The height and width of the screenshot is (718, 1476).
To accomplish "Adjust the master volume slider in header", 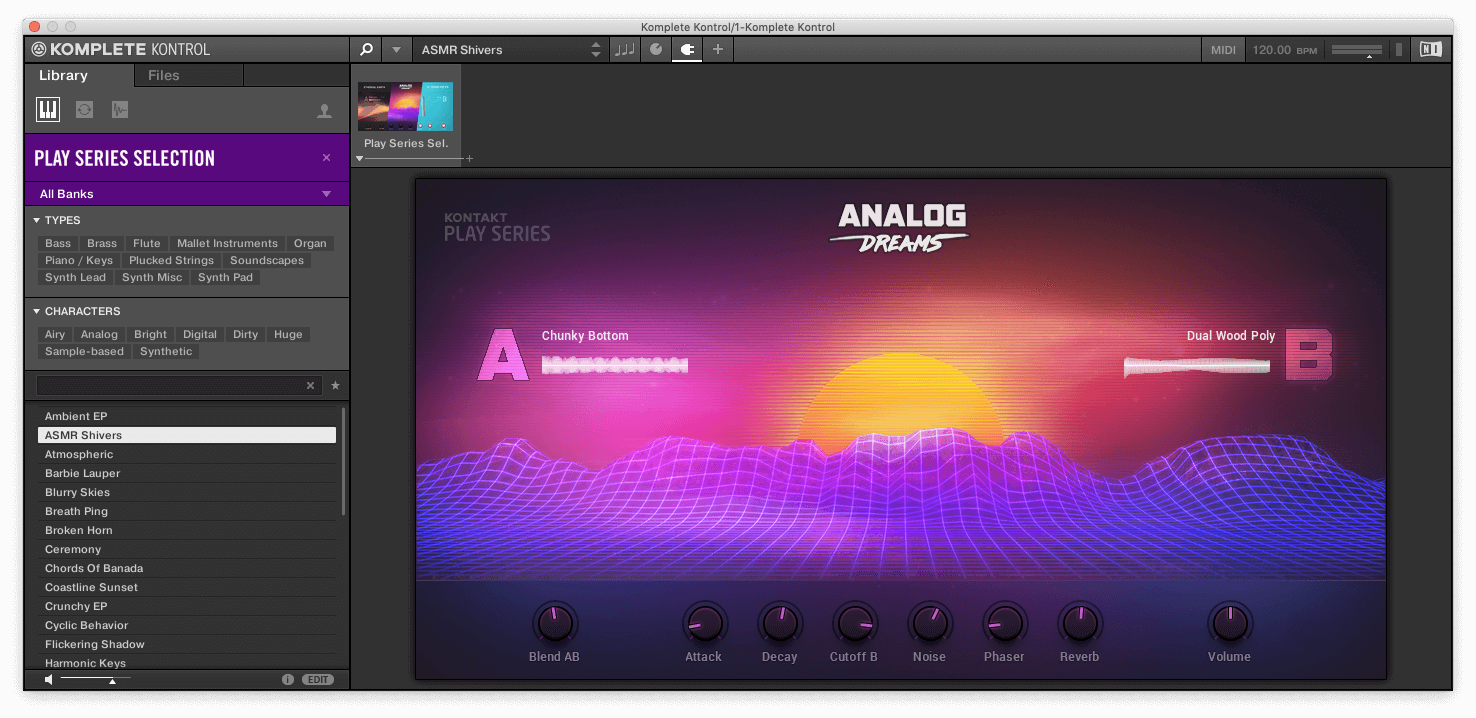I will [1357, 50].
